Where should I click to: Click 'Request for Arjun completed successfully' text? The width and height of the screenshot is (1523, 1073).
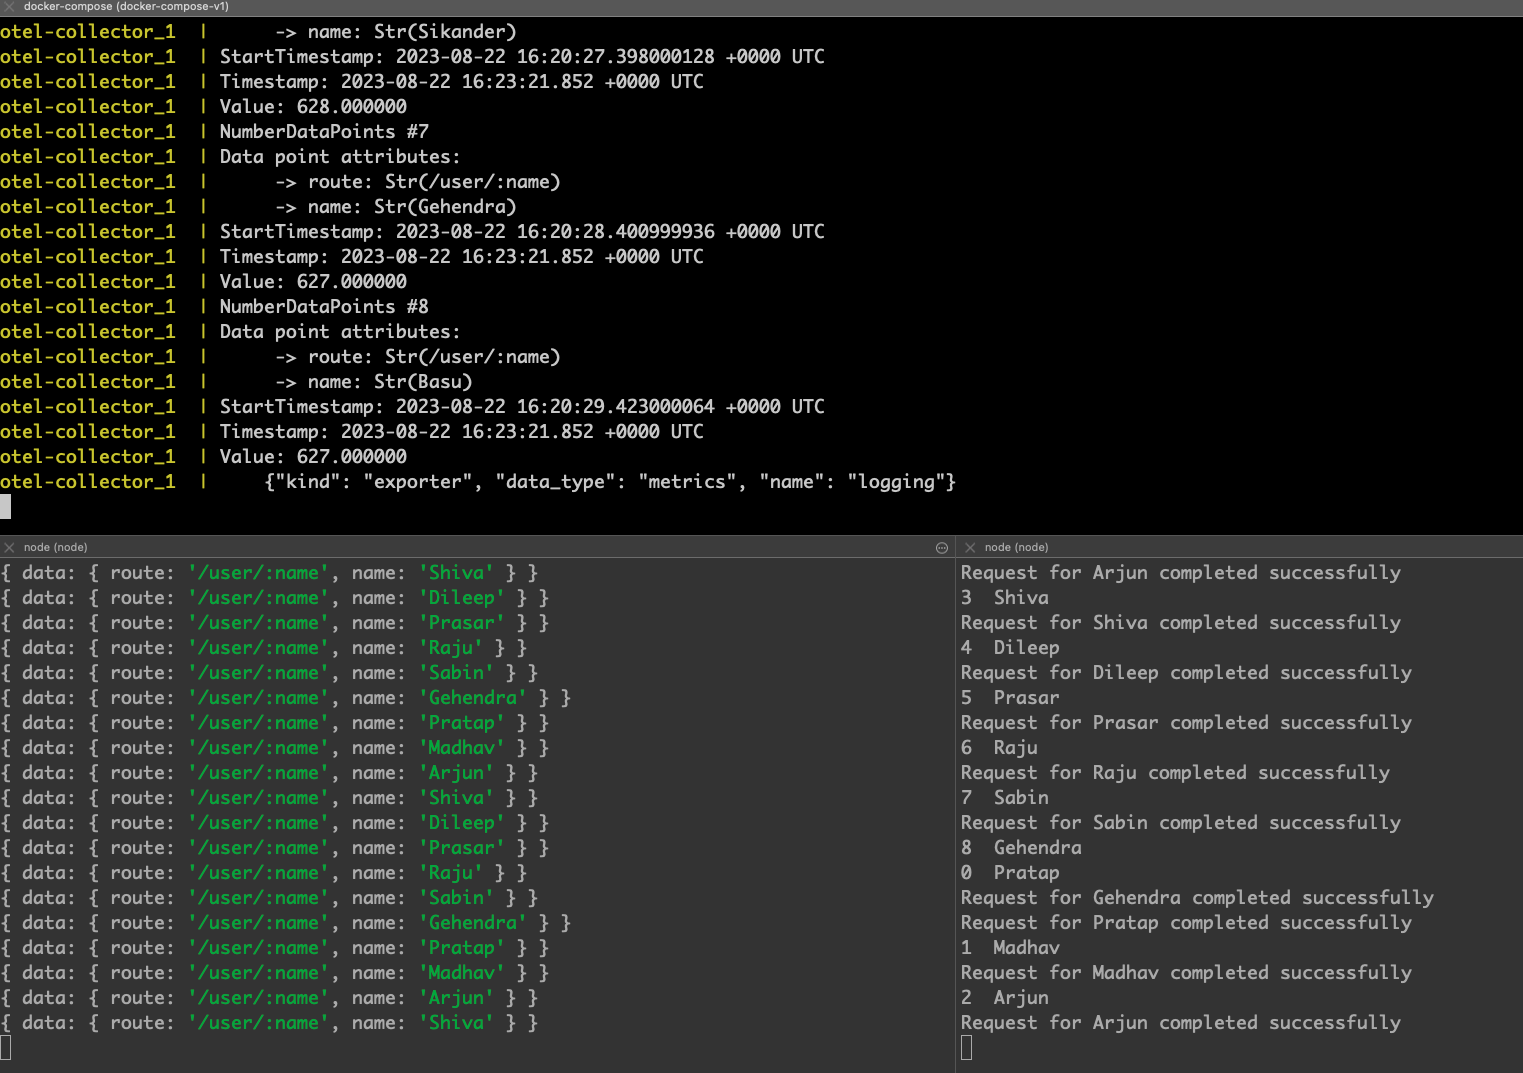pyautogui.click(x=1180, y=572)
